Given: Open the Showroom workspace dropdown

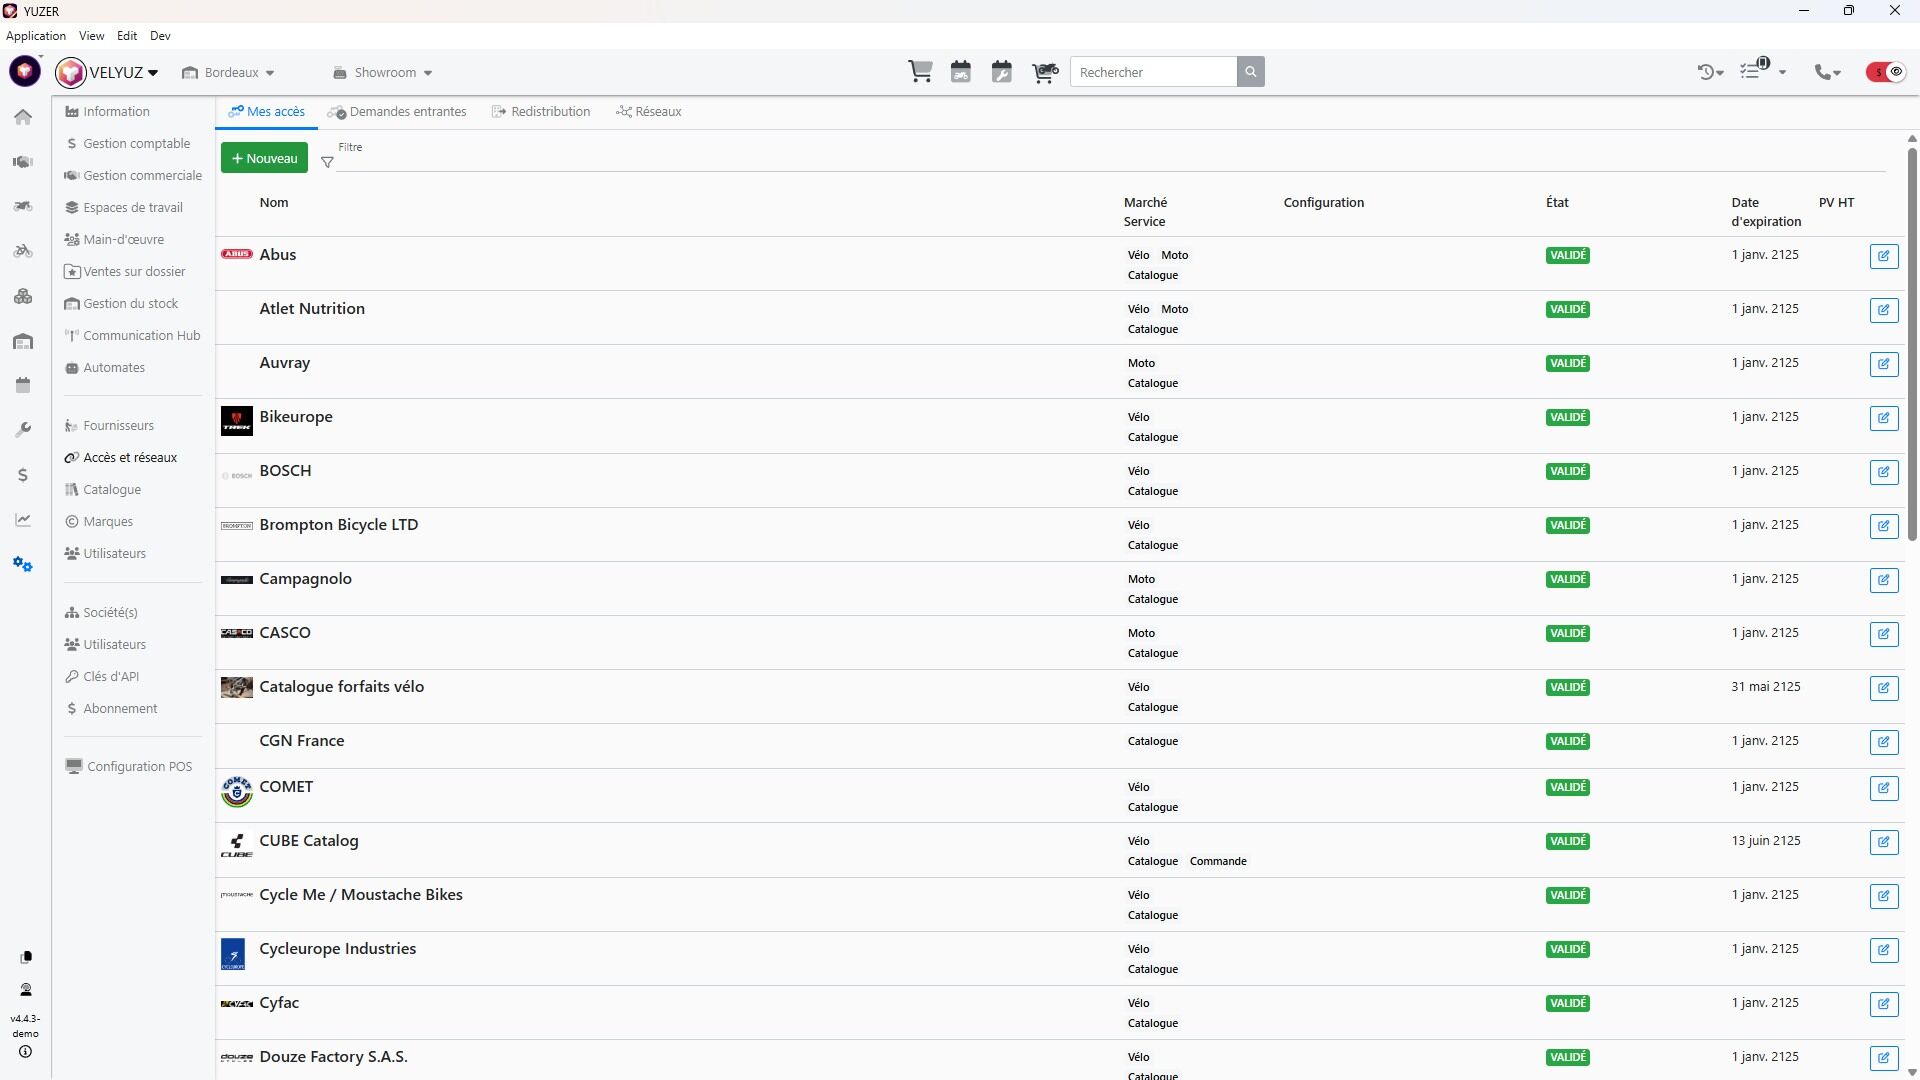Looking at the screenshot, I should click(x=383, y=73).
